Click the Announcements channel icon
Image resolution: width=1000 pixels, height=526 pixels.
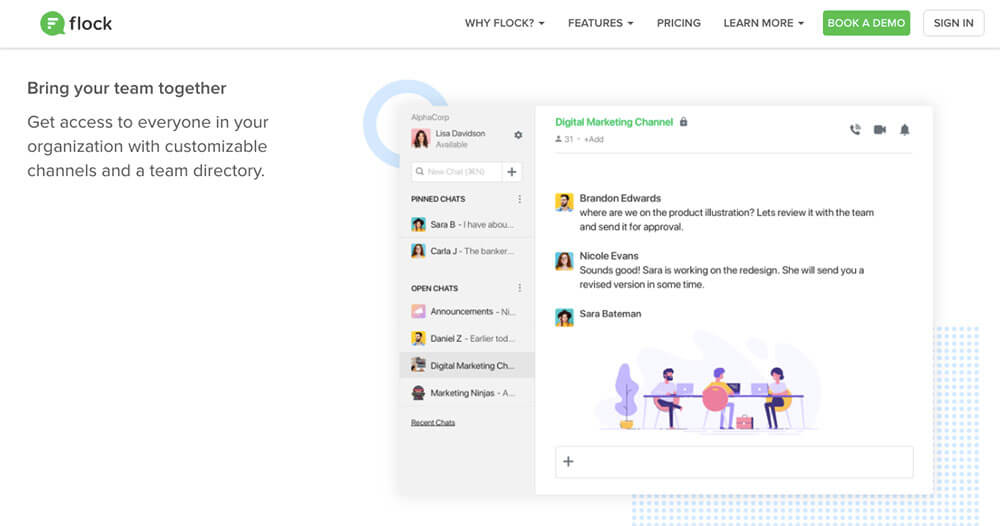click(418, 312)
